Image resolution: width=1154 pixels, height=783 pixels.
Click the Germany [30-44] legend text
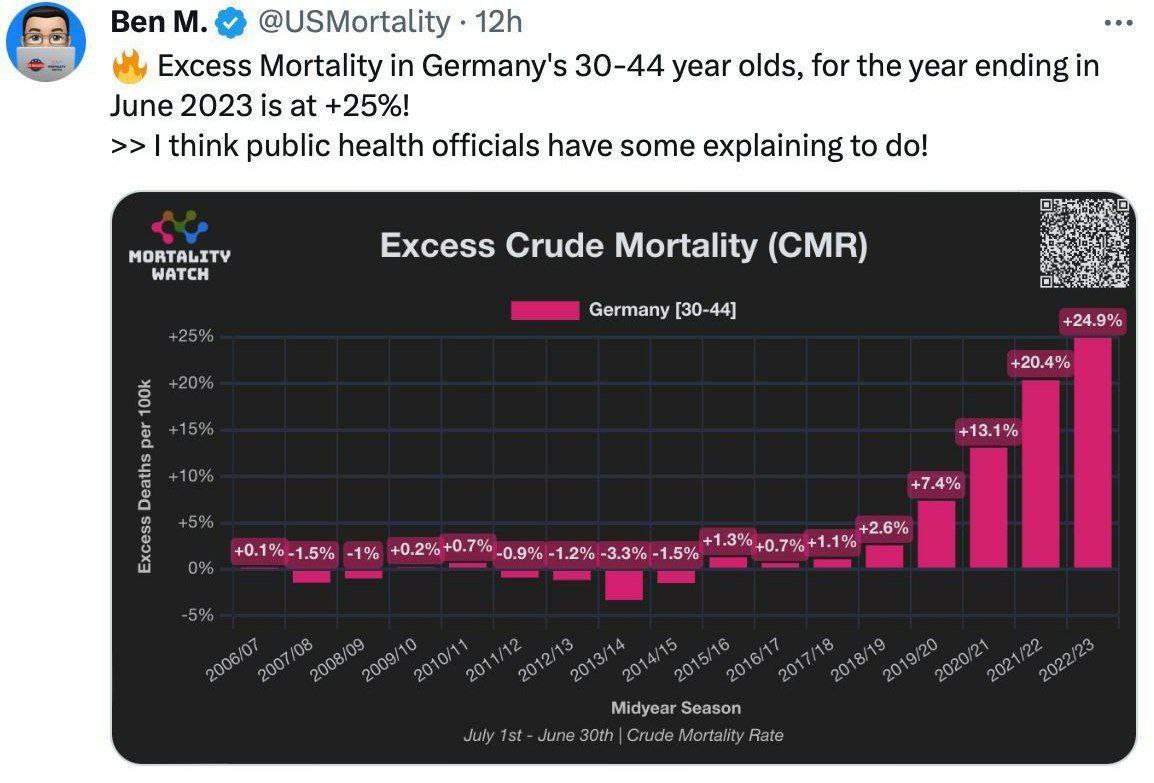(x=662, y=310)
